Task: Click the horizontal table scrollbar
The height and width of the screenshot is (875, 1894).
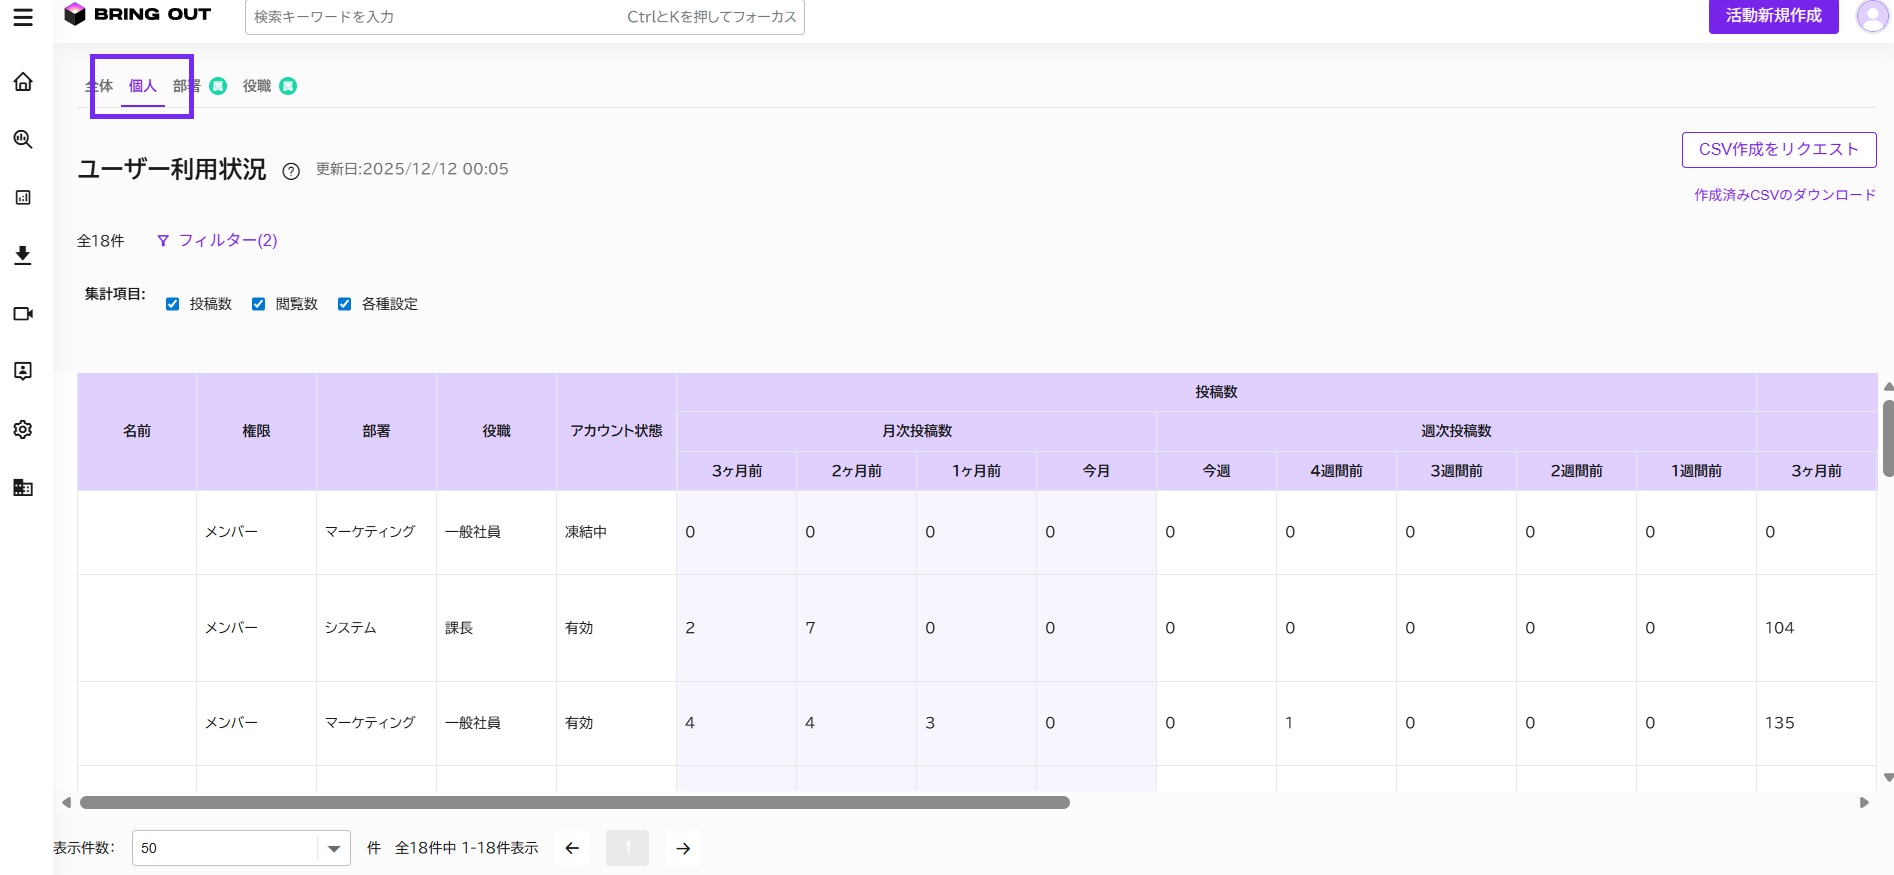Action: point(575,802)
